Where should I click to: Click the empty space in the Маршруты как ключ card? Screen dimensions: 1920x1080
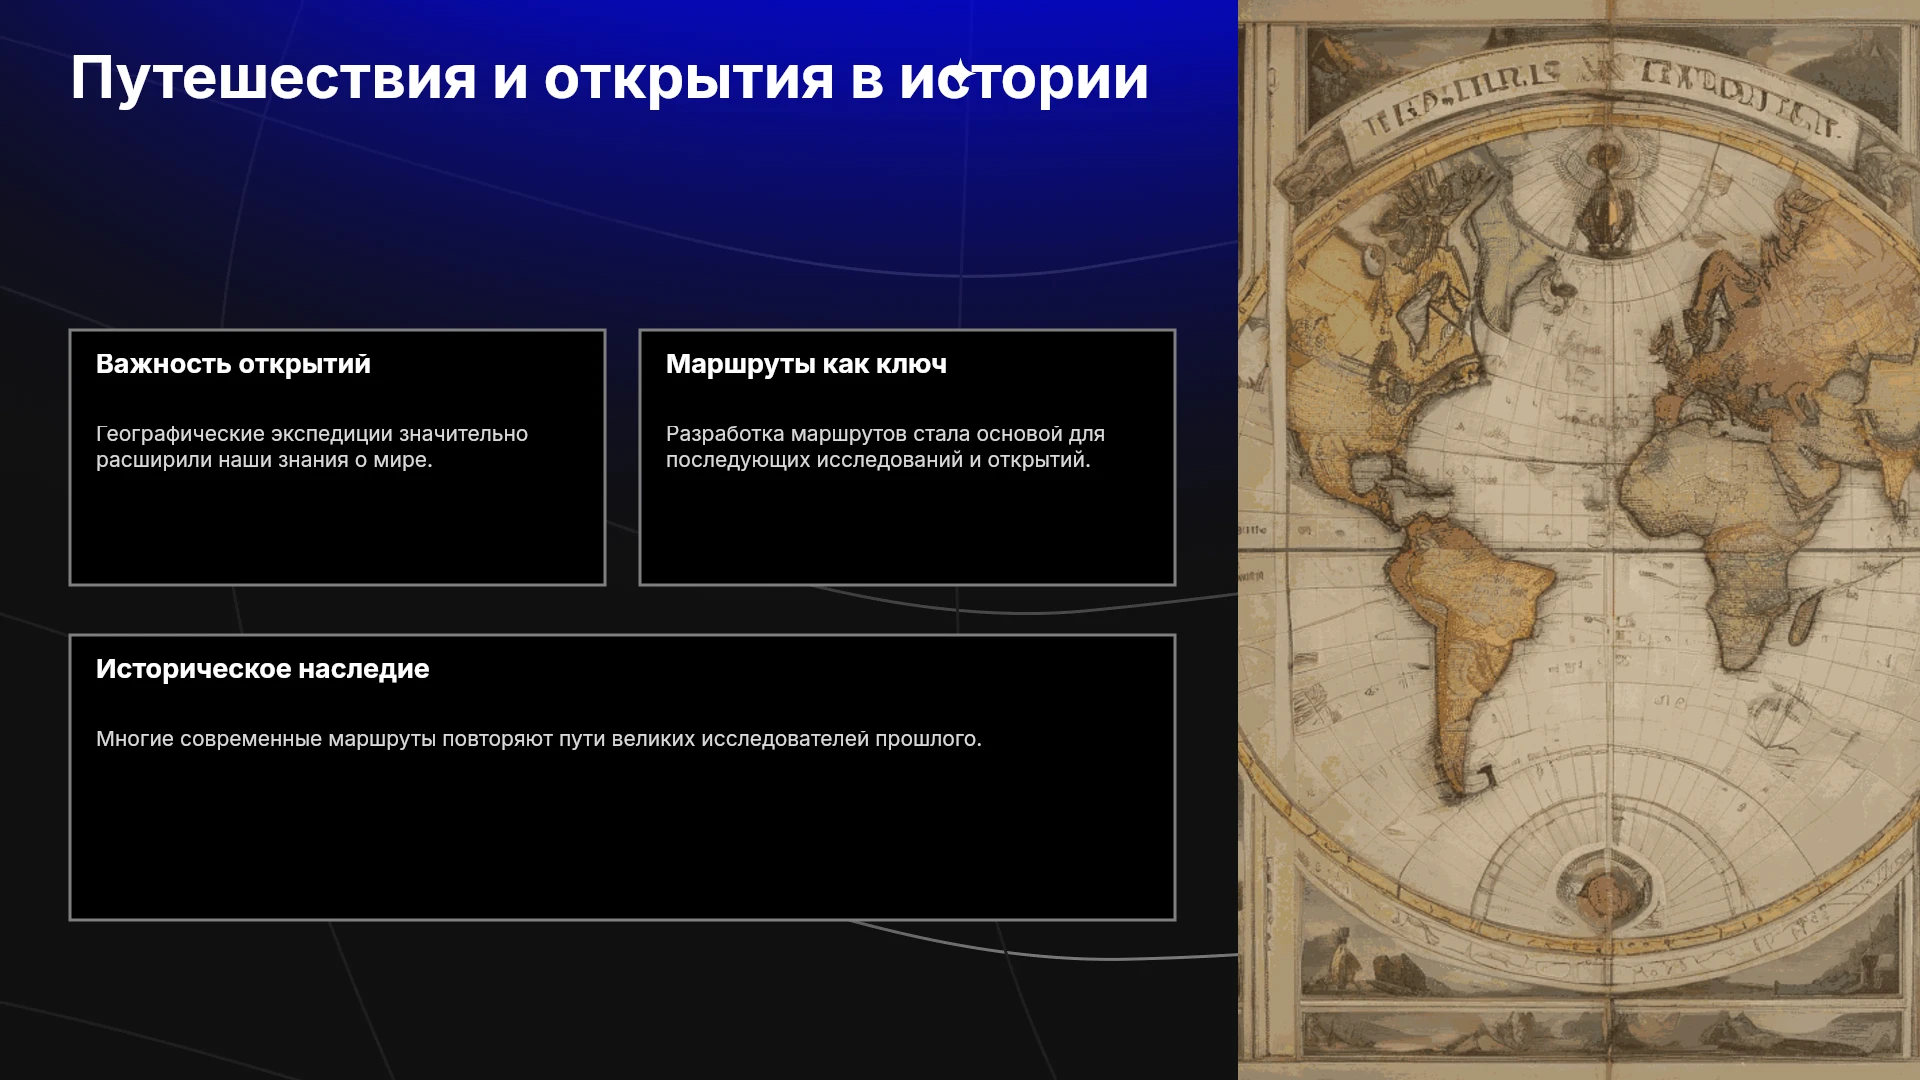point(907,530)
